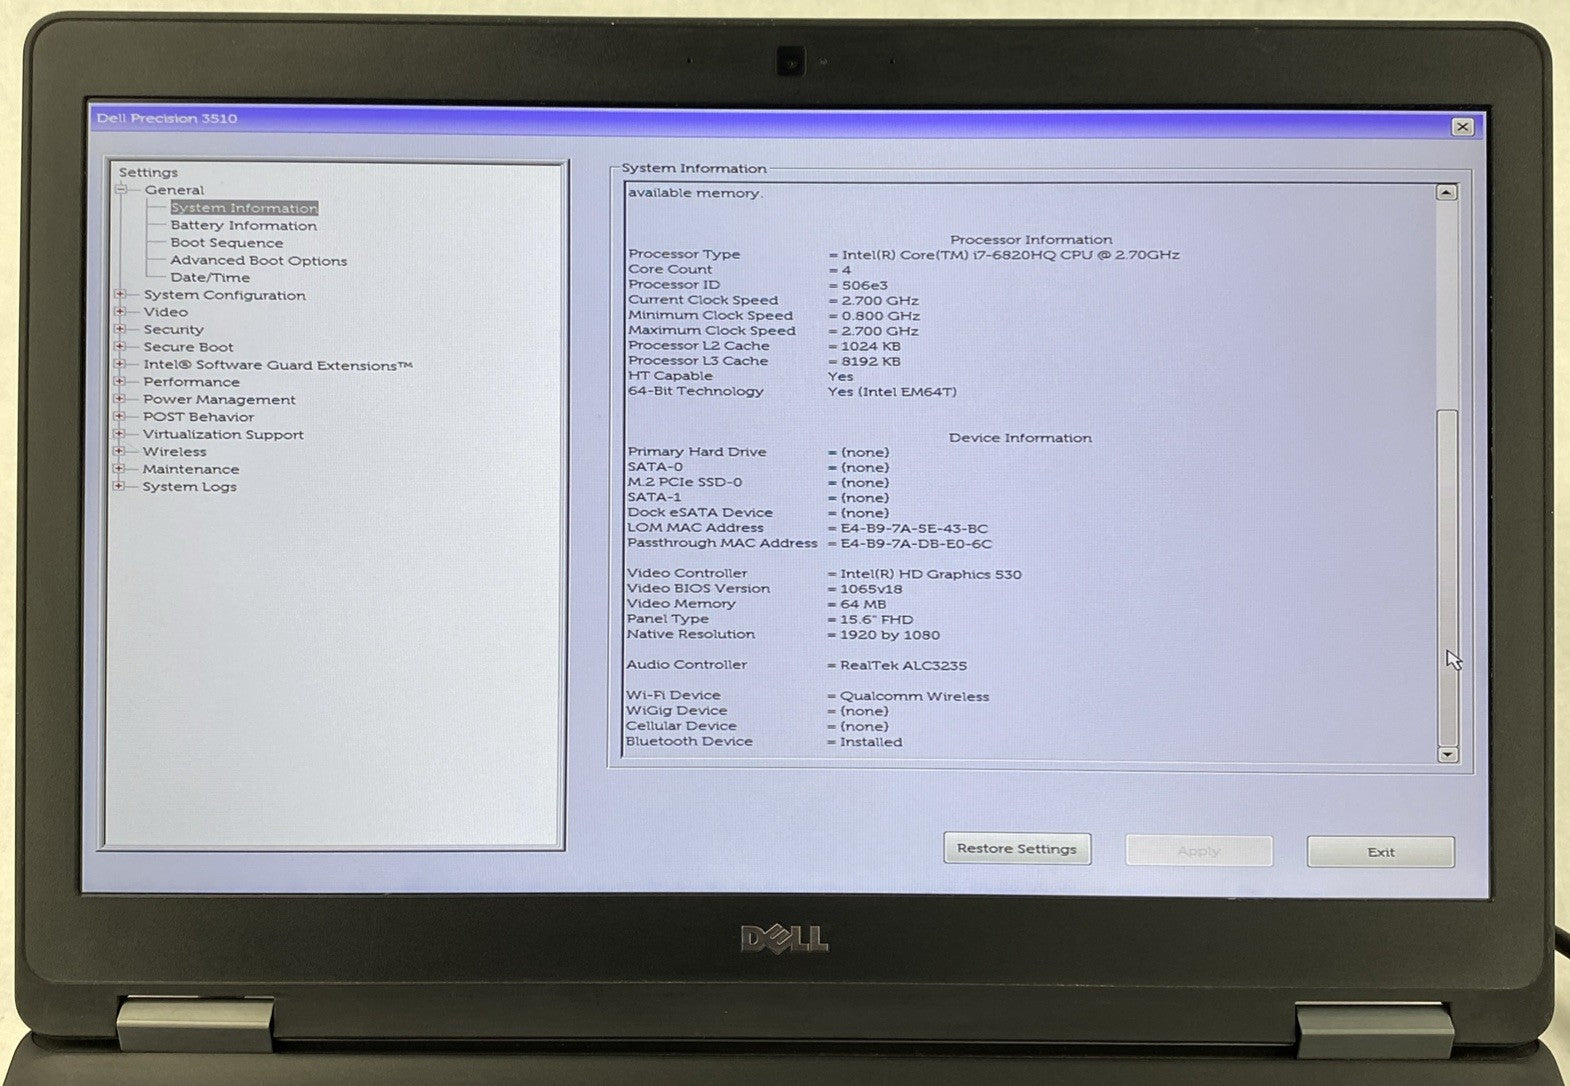Click the Processor L3 Cache value
The image size is (1570, 1086).
click(870, 361)
